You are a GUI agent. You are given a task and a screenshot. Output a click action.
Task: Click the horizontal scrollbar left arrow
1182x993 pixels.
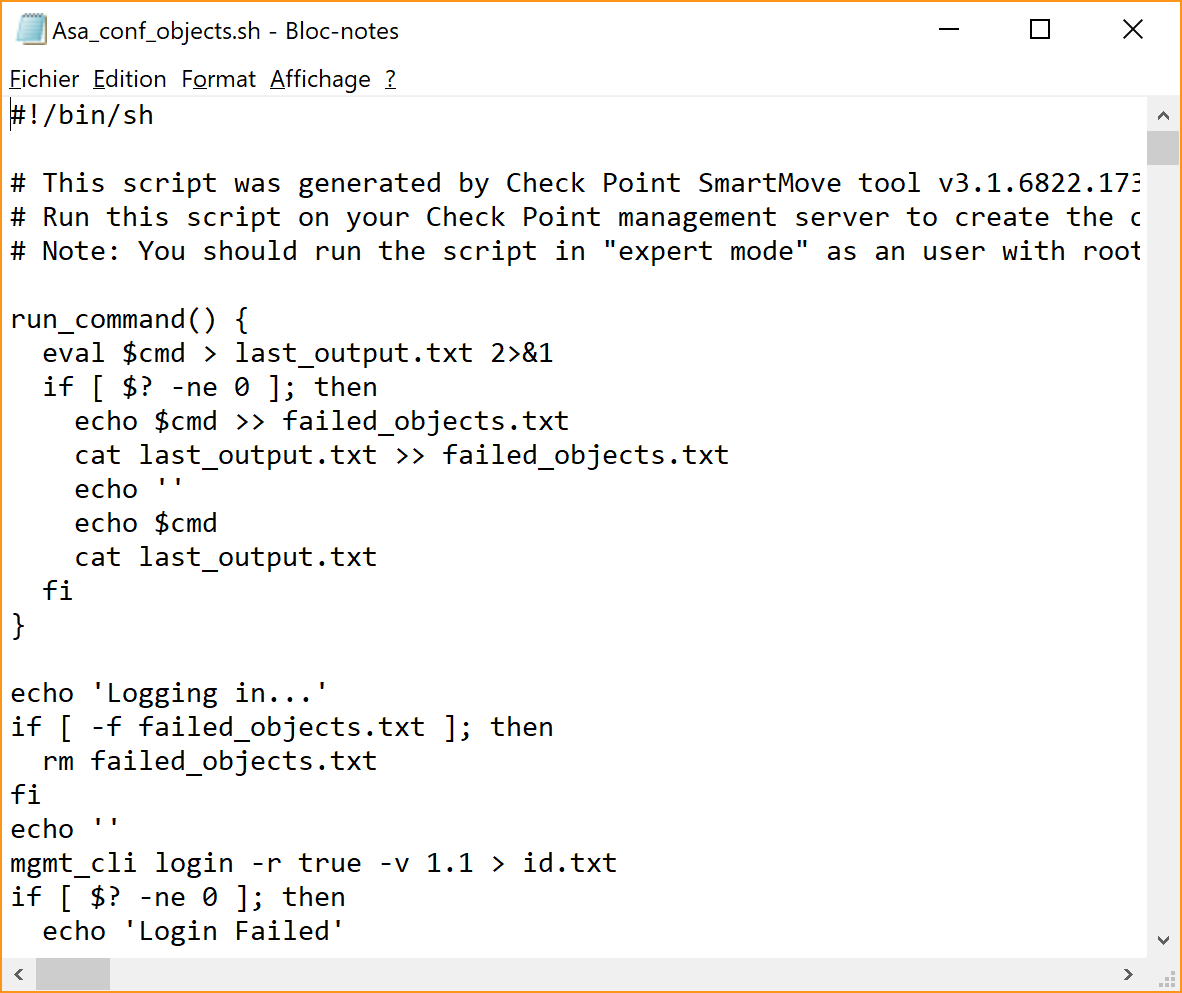[x=19, y=974]
